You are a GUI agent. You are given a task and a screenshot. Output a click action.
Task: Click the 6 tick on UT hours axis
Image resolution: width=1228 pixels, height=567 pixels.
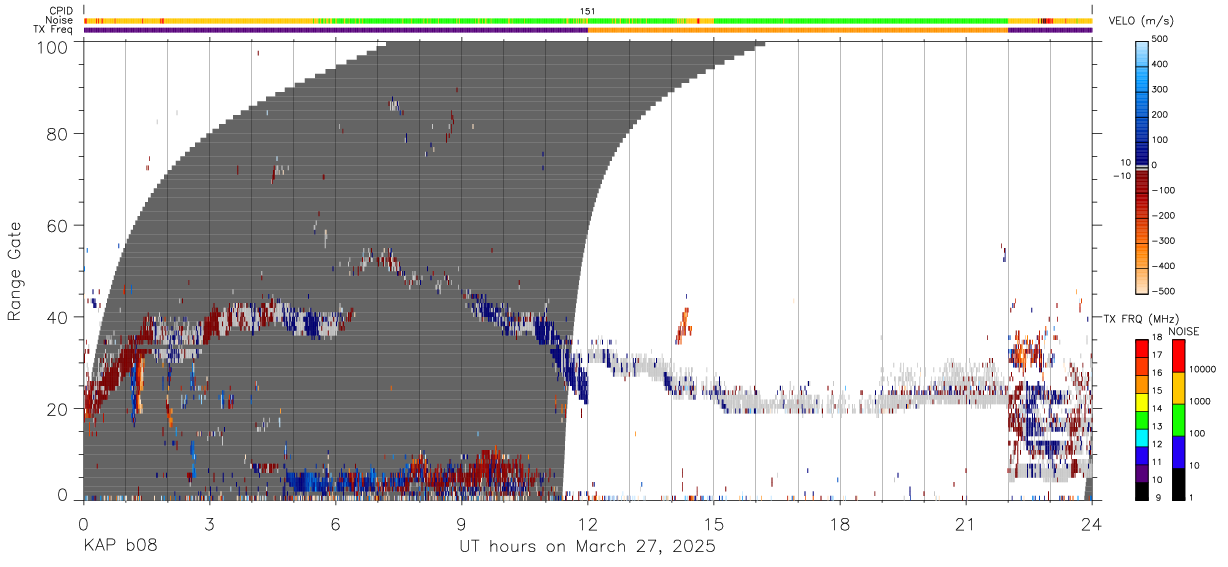[335, 524]
